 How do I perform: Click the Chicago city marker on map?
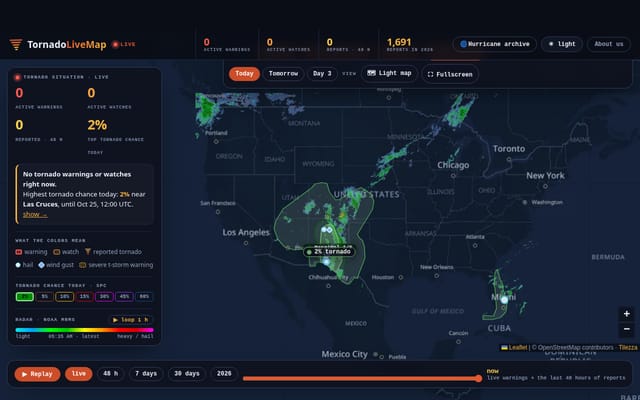[453, 176]
